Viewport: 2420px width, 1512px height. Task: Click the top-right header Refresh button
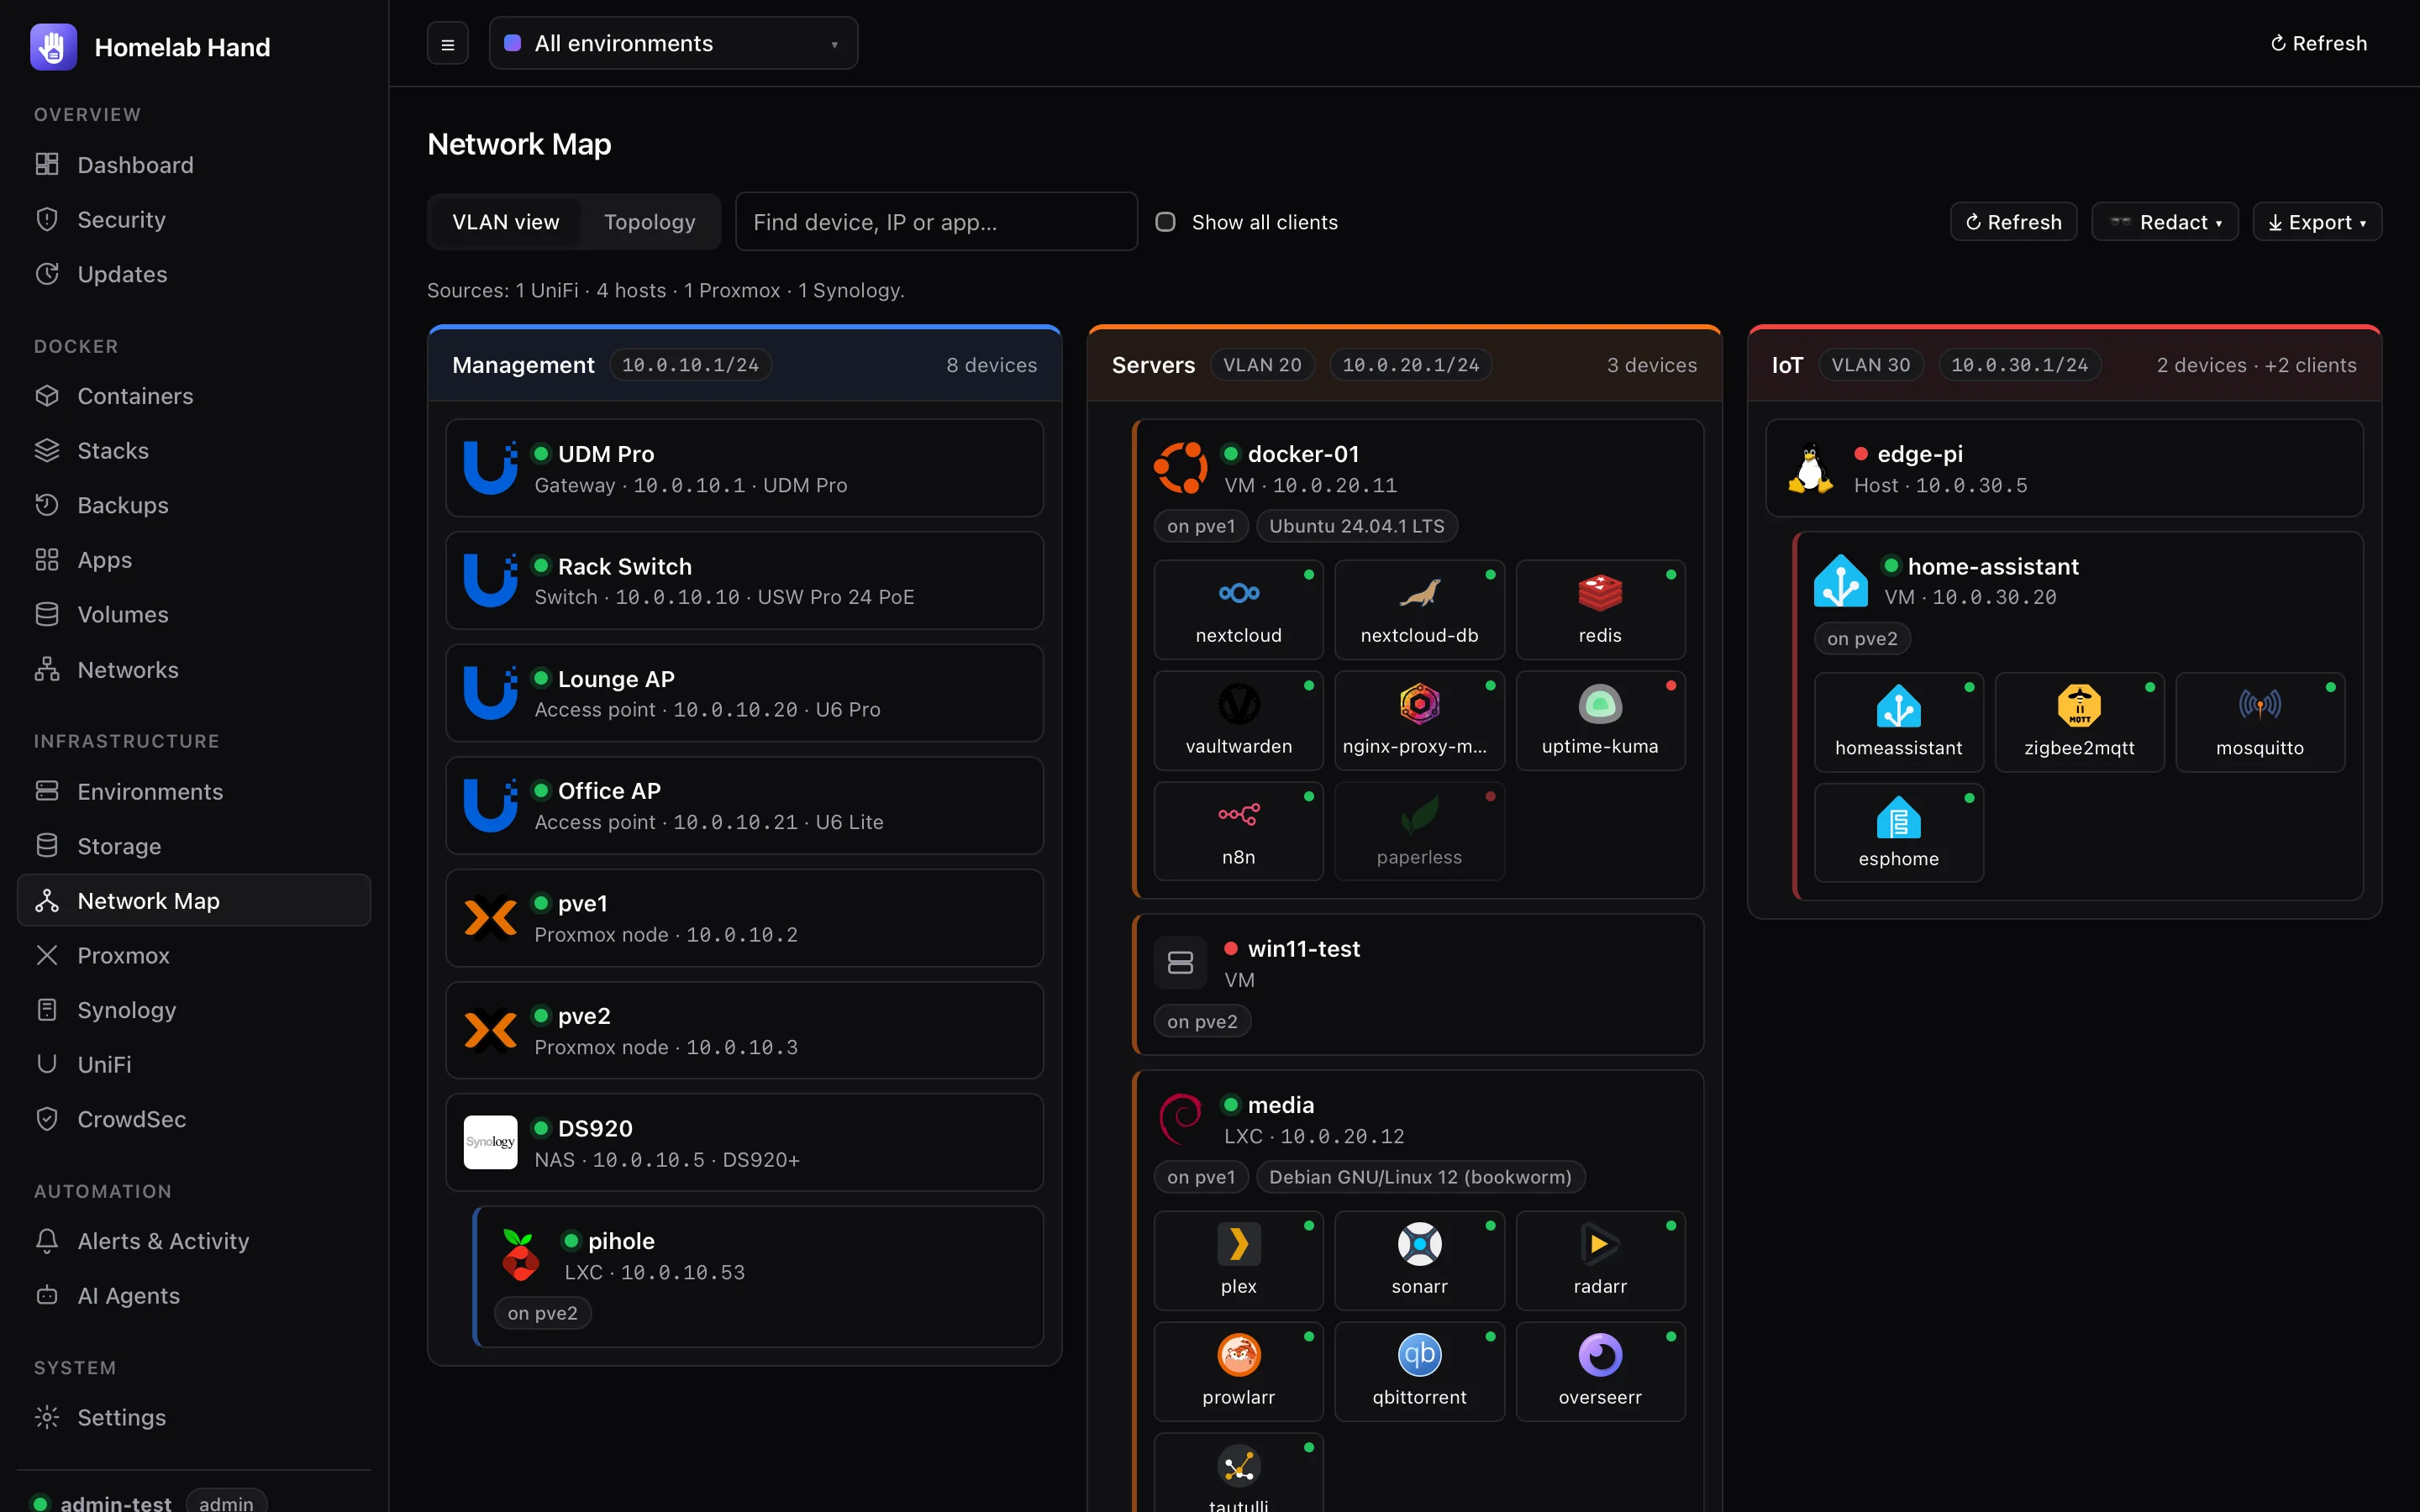[x=2319, y=43]
